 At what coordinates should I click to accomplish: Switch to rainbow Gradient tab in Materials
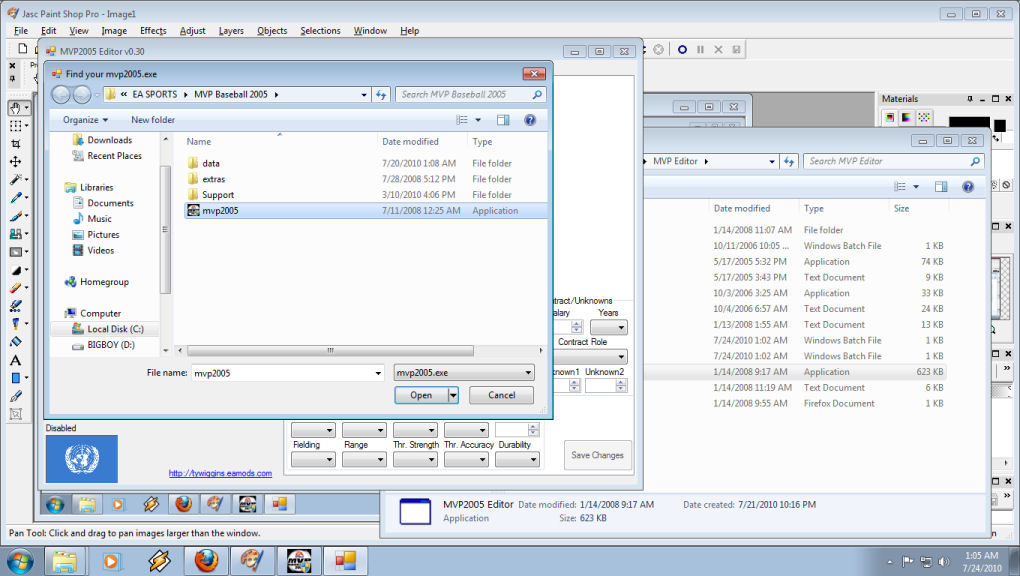click(x=906, y=117)
